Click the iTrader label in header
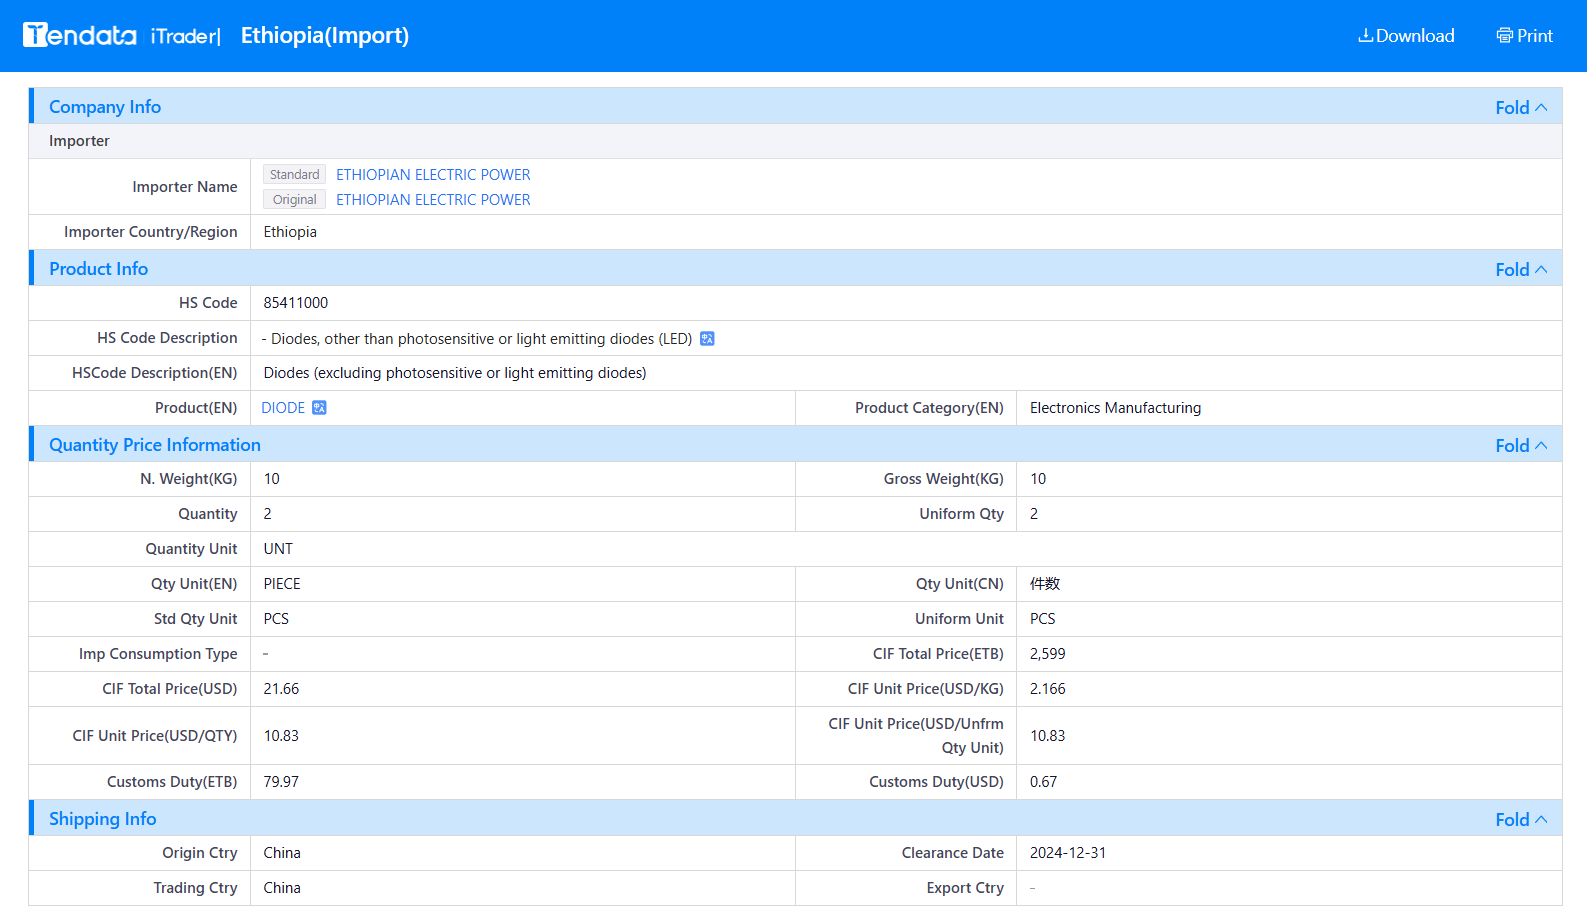The width and height of the screenshot is (1587, 912). click(185, 36)
